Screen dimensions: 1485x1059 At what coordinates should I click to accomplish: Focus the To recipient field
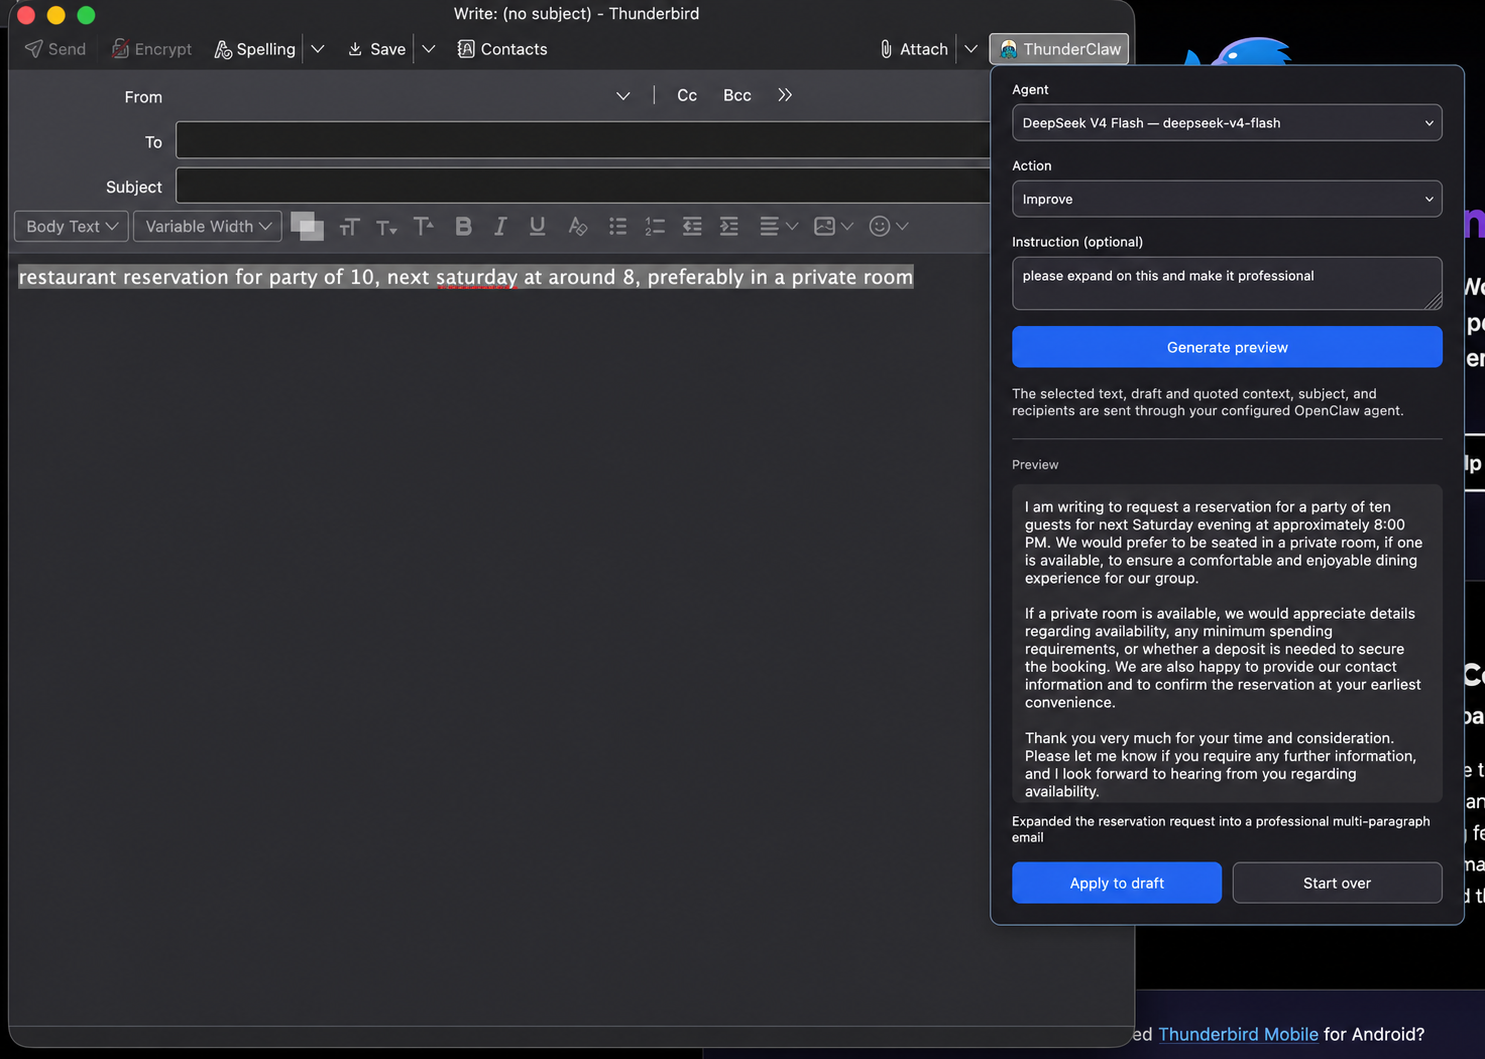coord(583,140)
